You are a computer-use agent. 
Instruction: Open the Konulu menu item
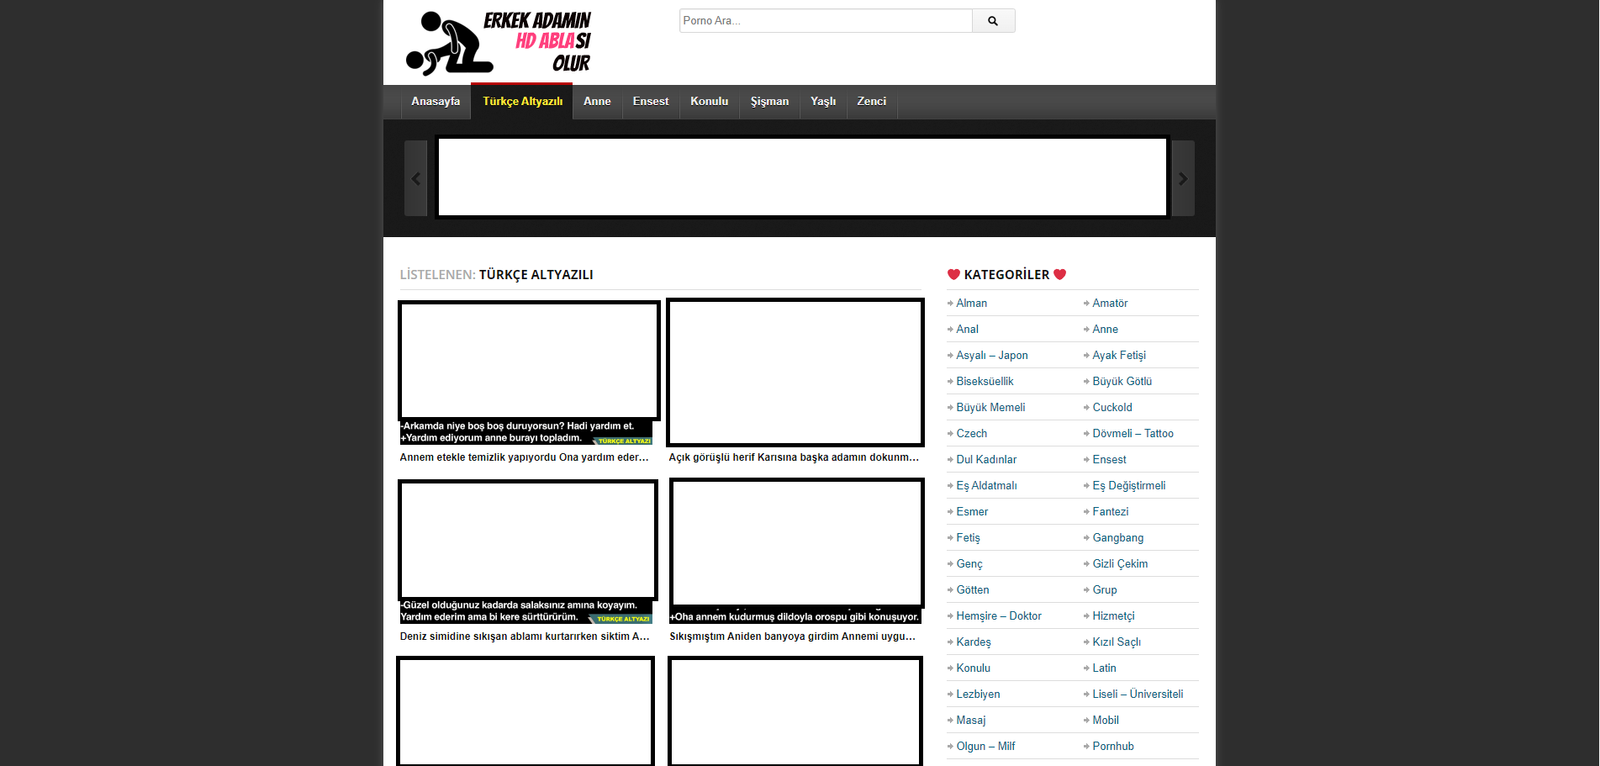point(709,102)
